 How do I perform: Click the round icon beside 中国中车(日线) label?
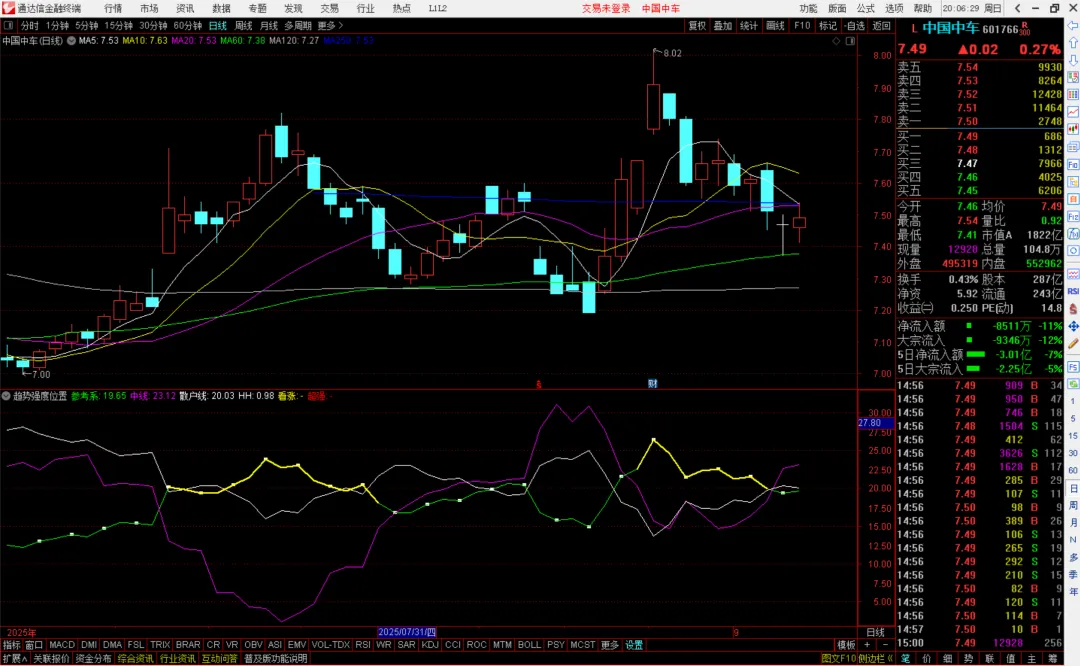coord(71,41)
